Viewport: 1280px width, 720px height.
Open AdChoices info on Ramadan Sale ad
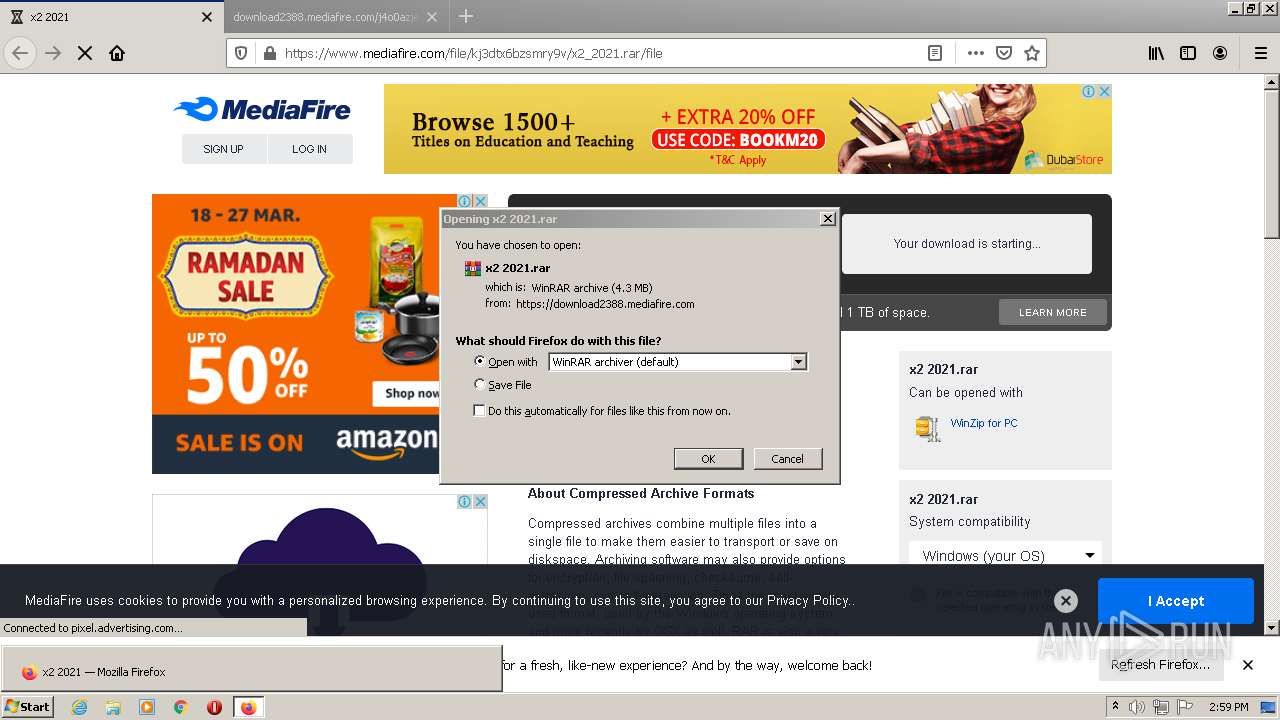(x=464, y=201)
